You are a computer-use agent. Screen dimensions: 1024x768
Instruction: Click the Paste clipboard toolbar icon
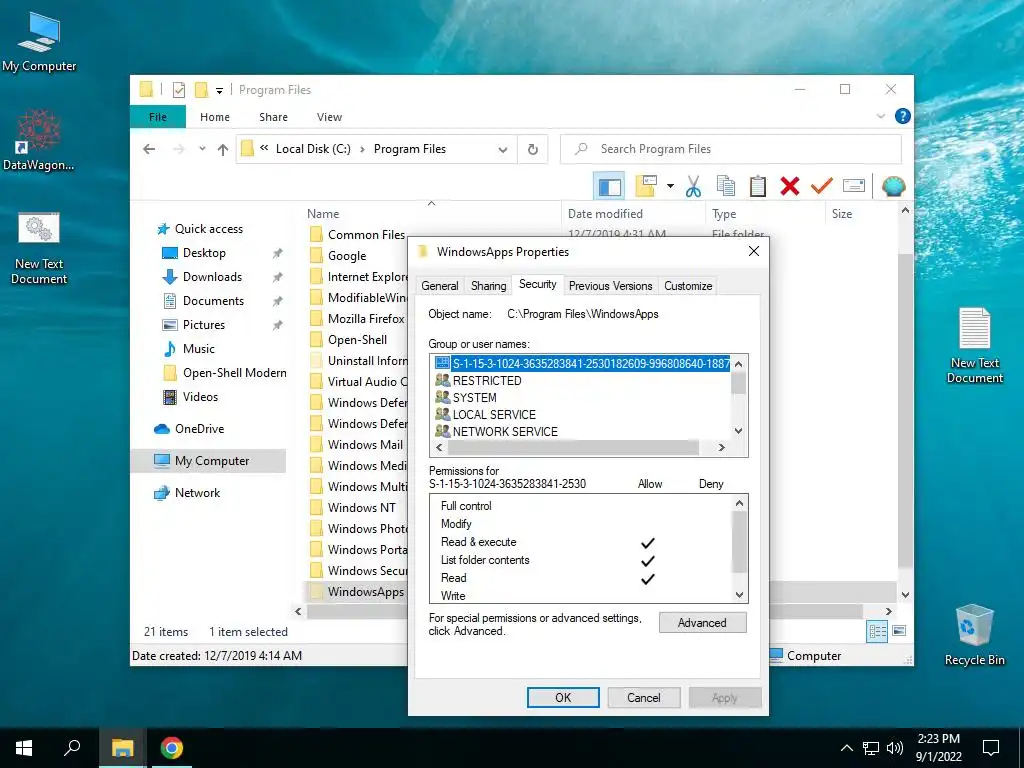click(758, 186)
